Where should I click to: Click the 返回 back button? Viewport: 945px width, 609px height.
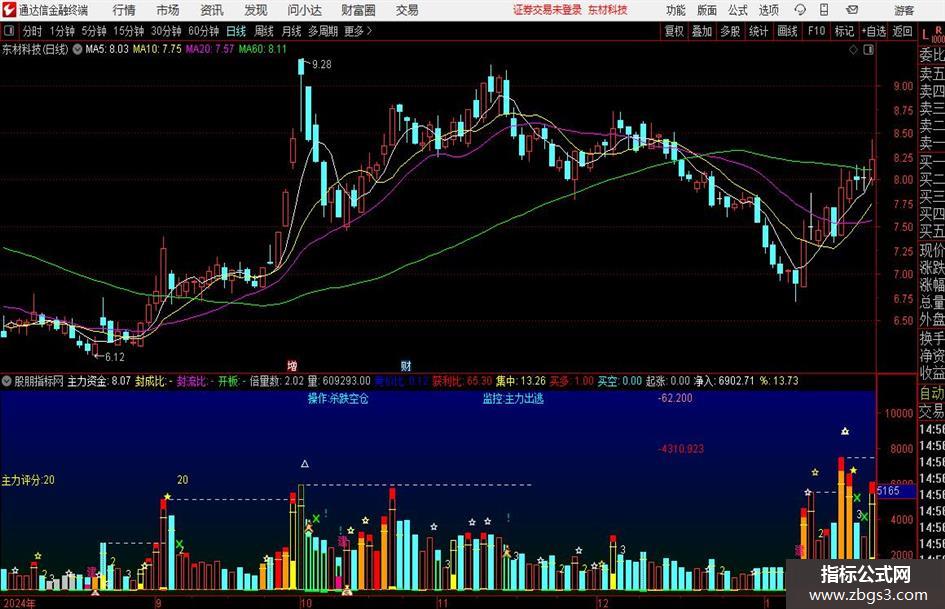902,31
